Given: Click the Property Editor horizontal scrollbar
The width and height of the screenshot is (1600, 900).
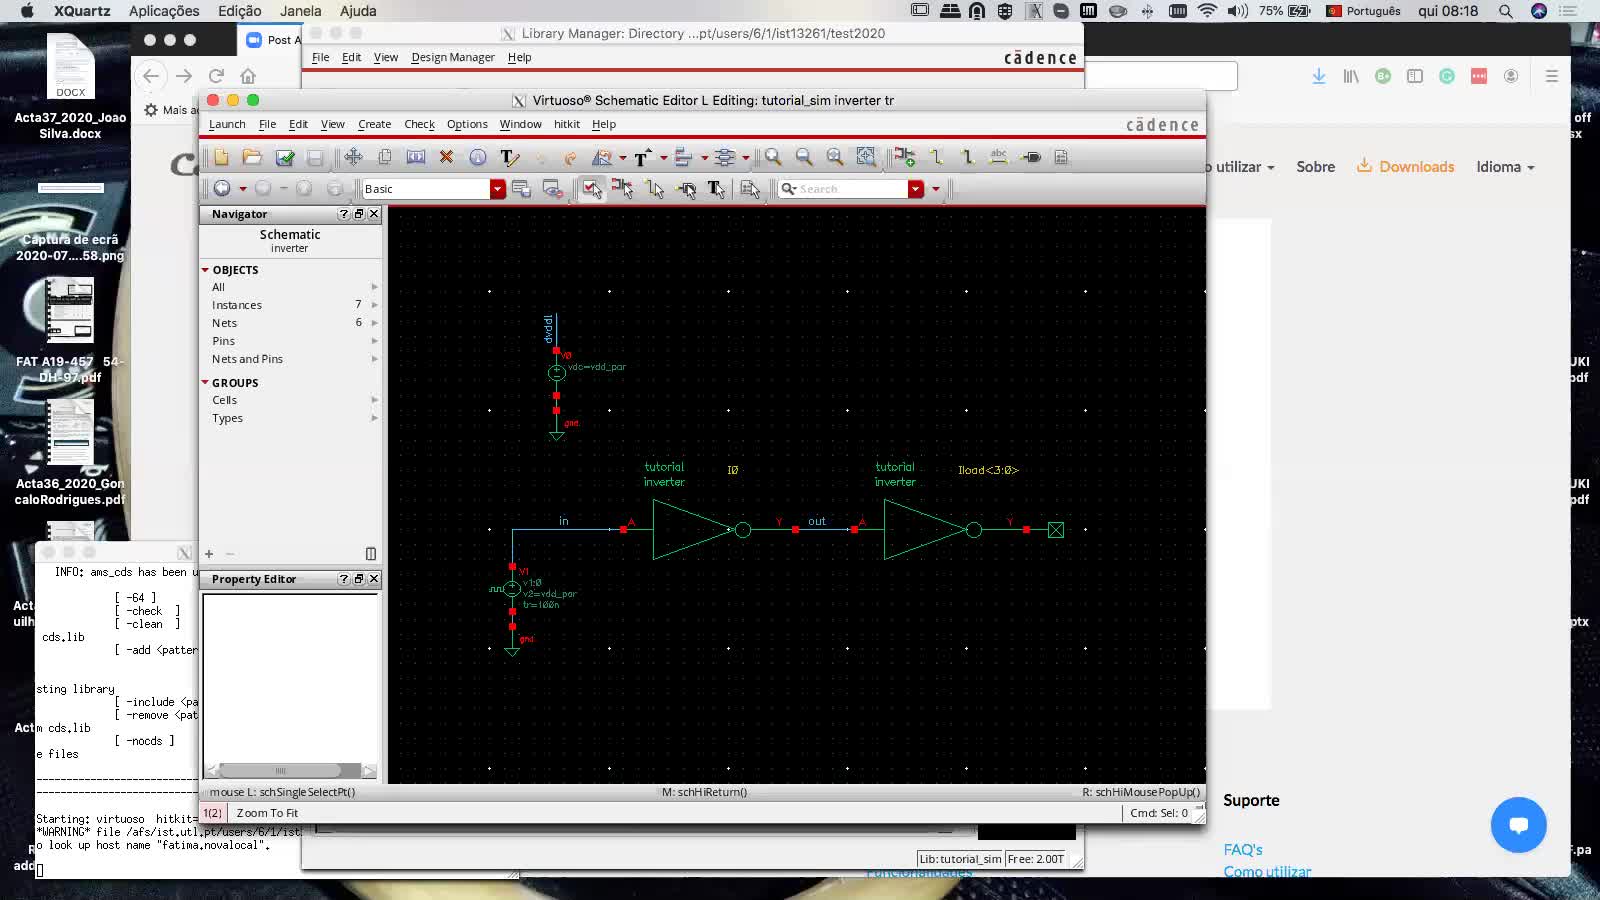Looking at the screenshot, I should [290, 770].
